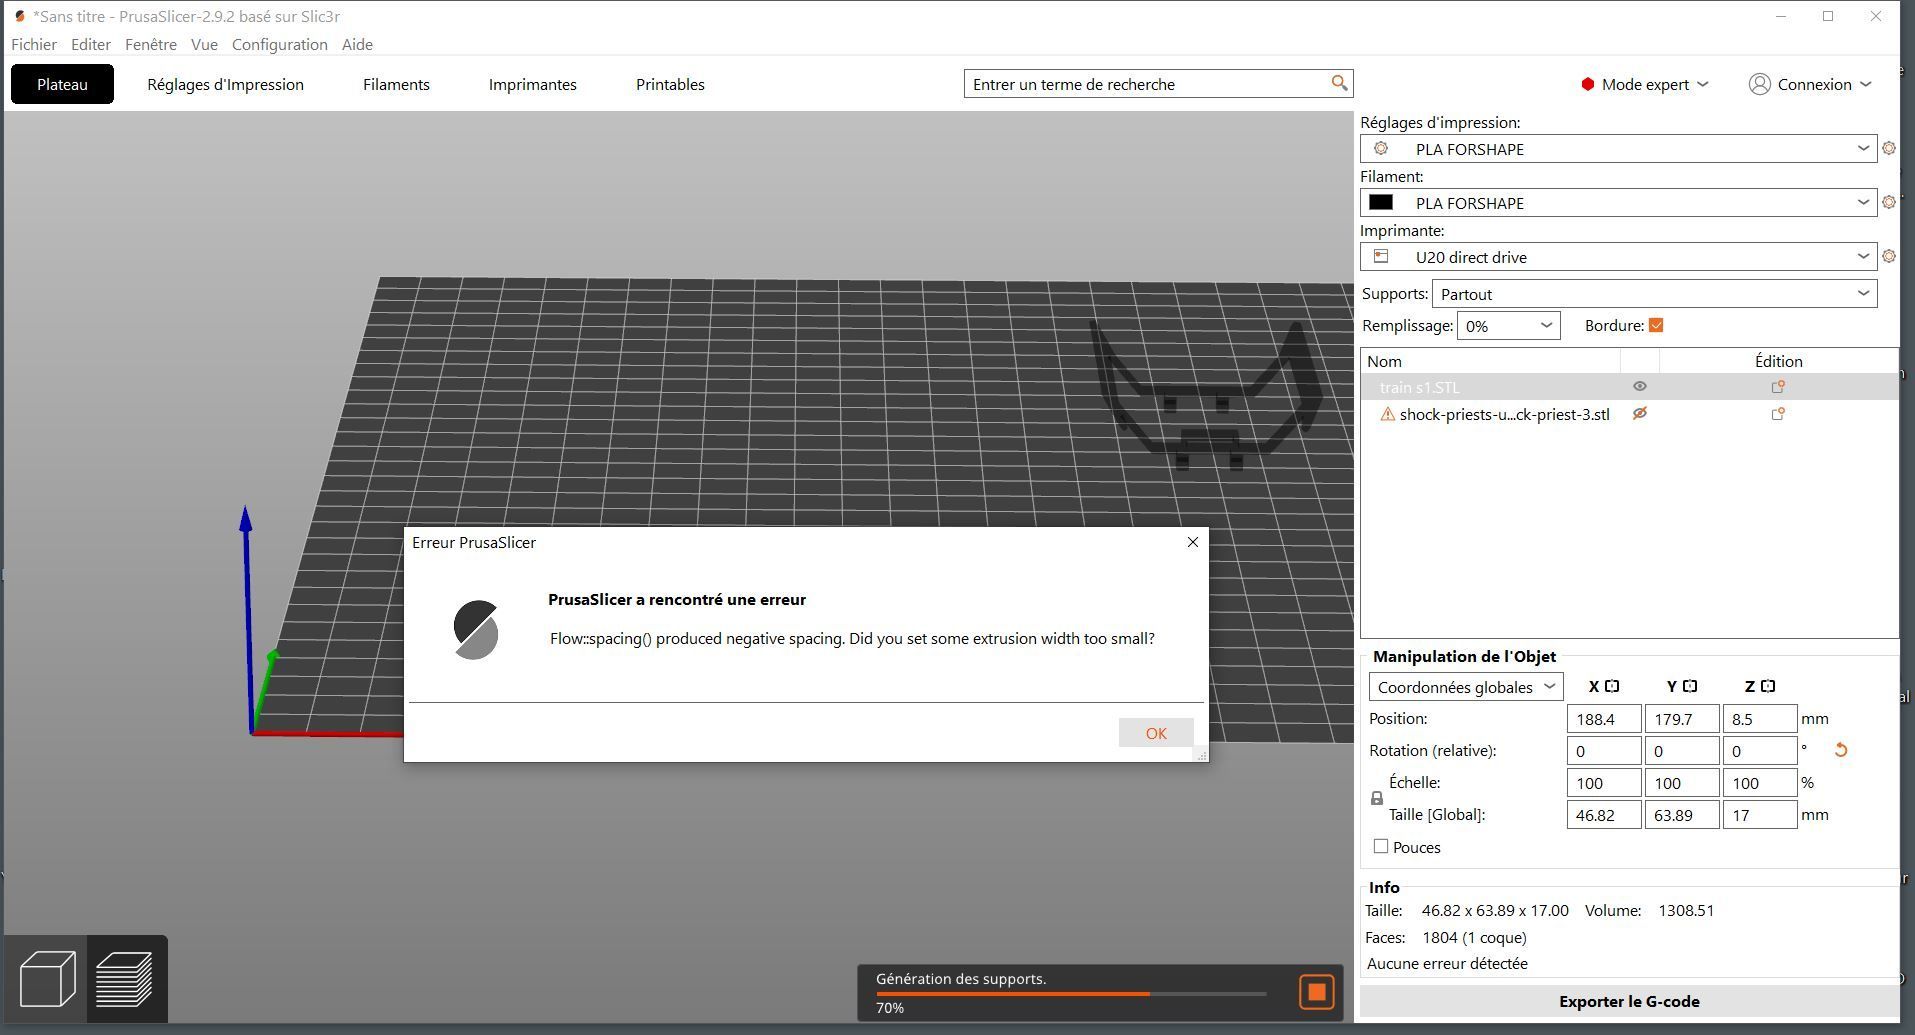Open the Réglages d'impression preset dropdown
Viewport: 1915px width, 1035px height.
(x=1618, y=148)
